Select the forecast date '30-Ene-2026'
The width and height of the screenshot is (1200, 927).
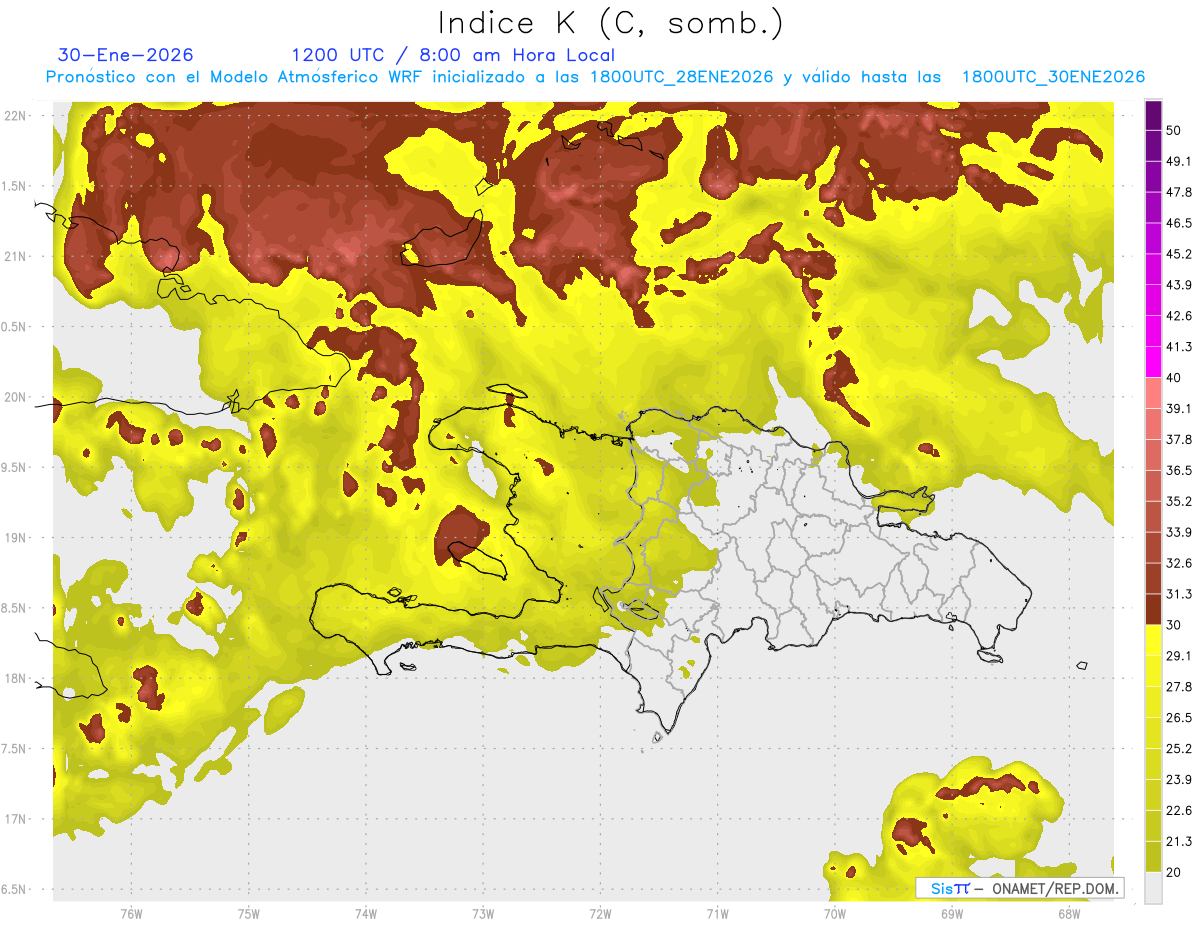point(126,55)
